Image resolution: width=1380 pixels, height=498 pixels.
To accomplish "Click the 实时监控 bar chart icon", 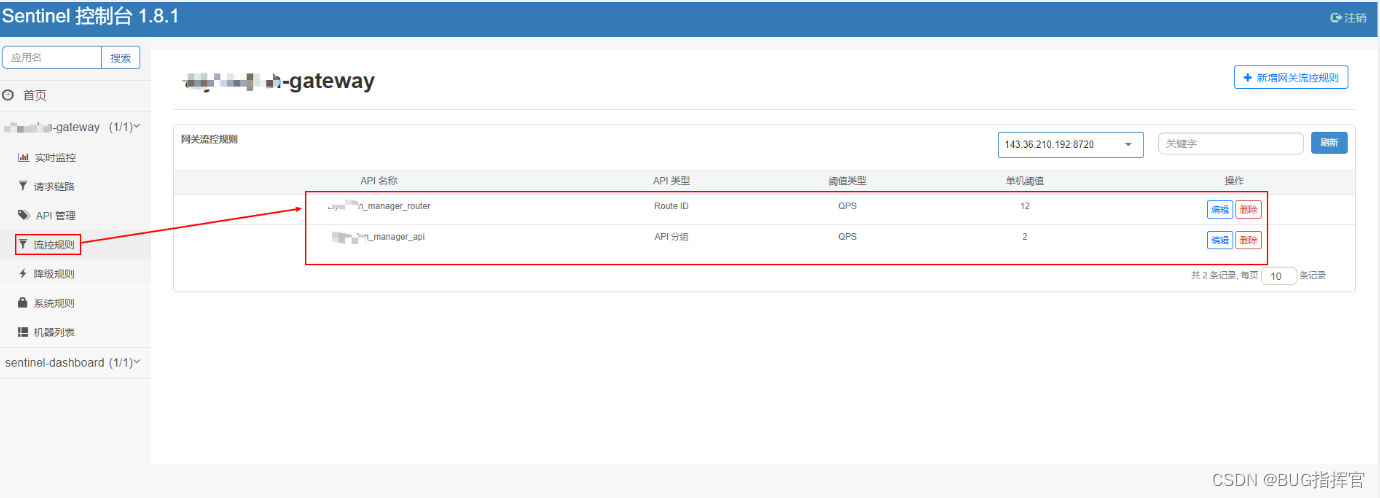I will tap(23, 157).
